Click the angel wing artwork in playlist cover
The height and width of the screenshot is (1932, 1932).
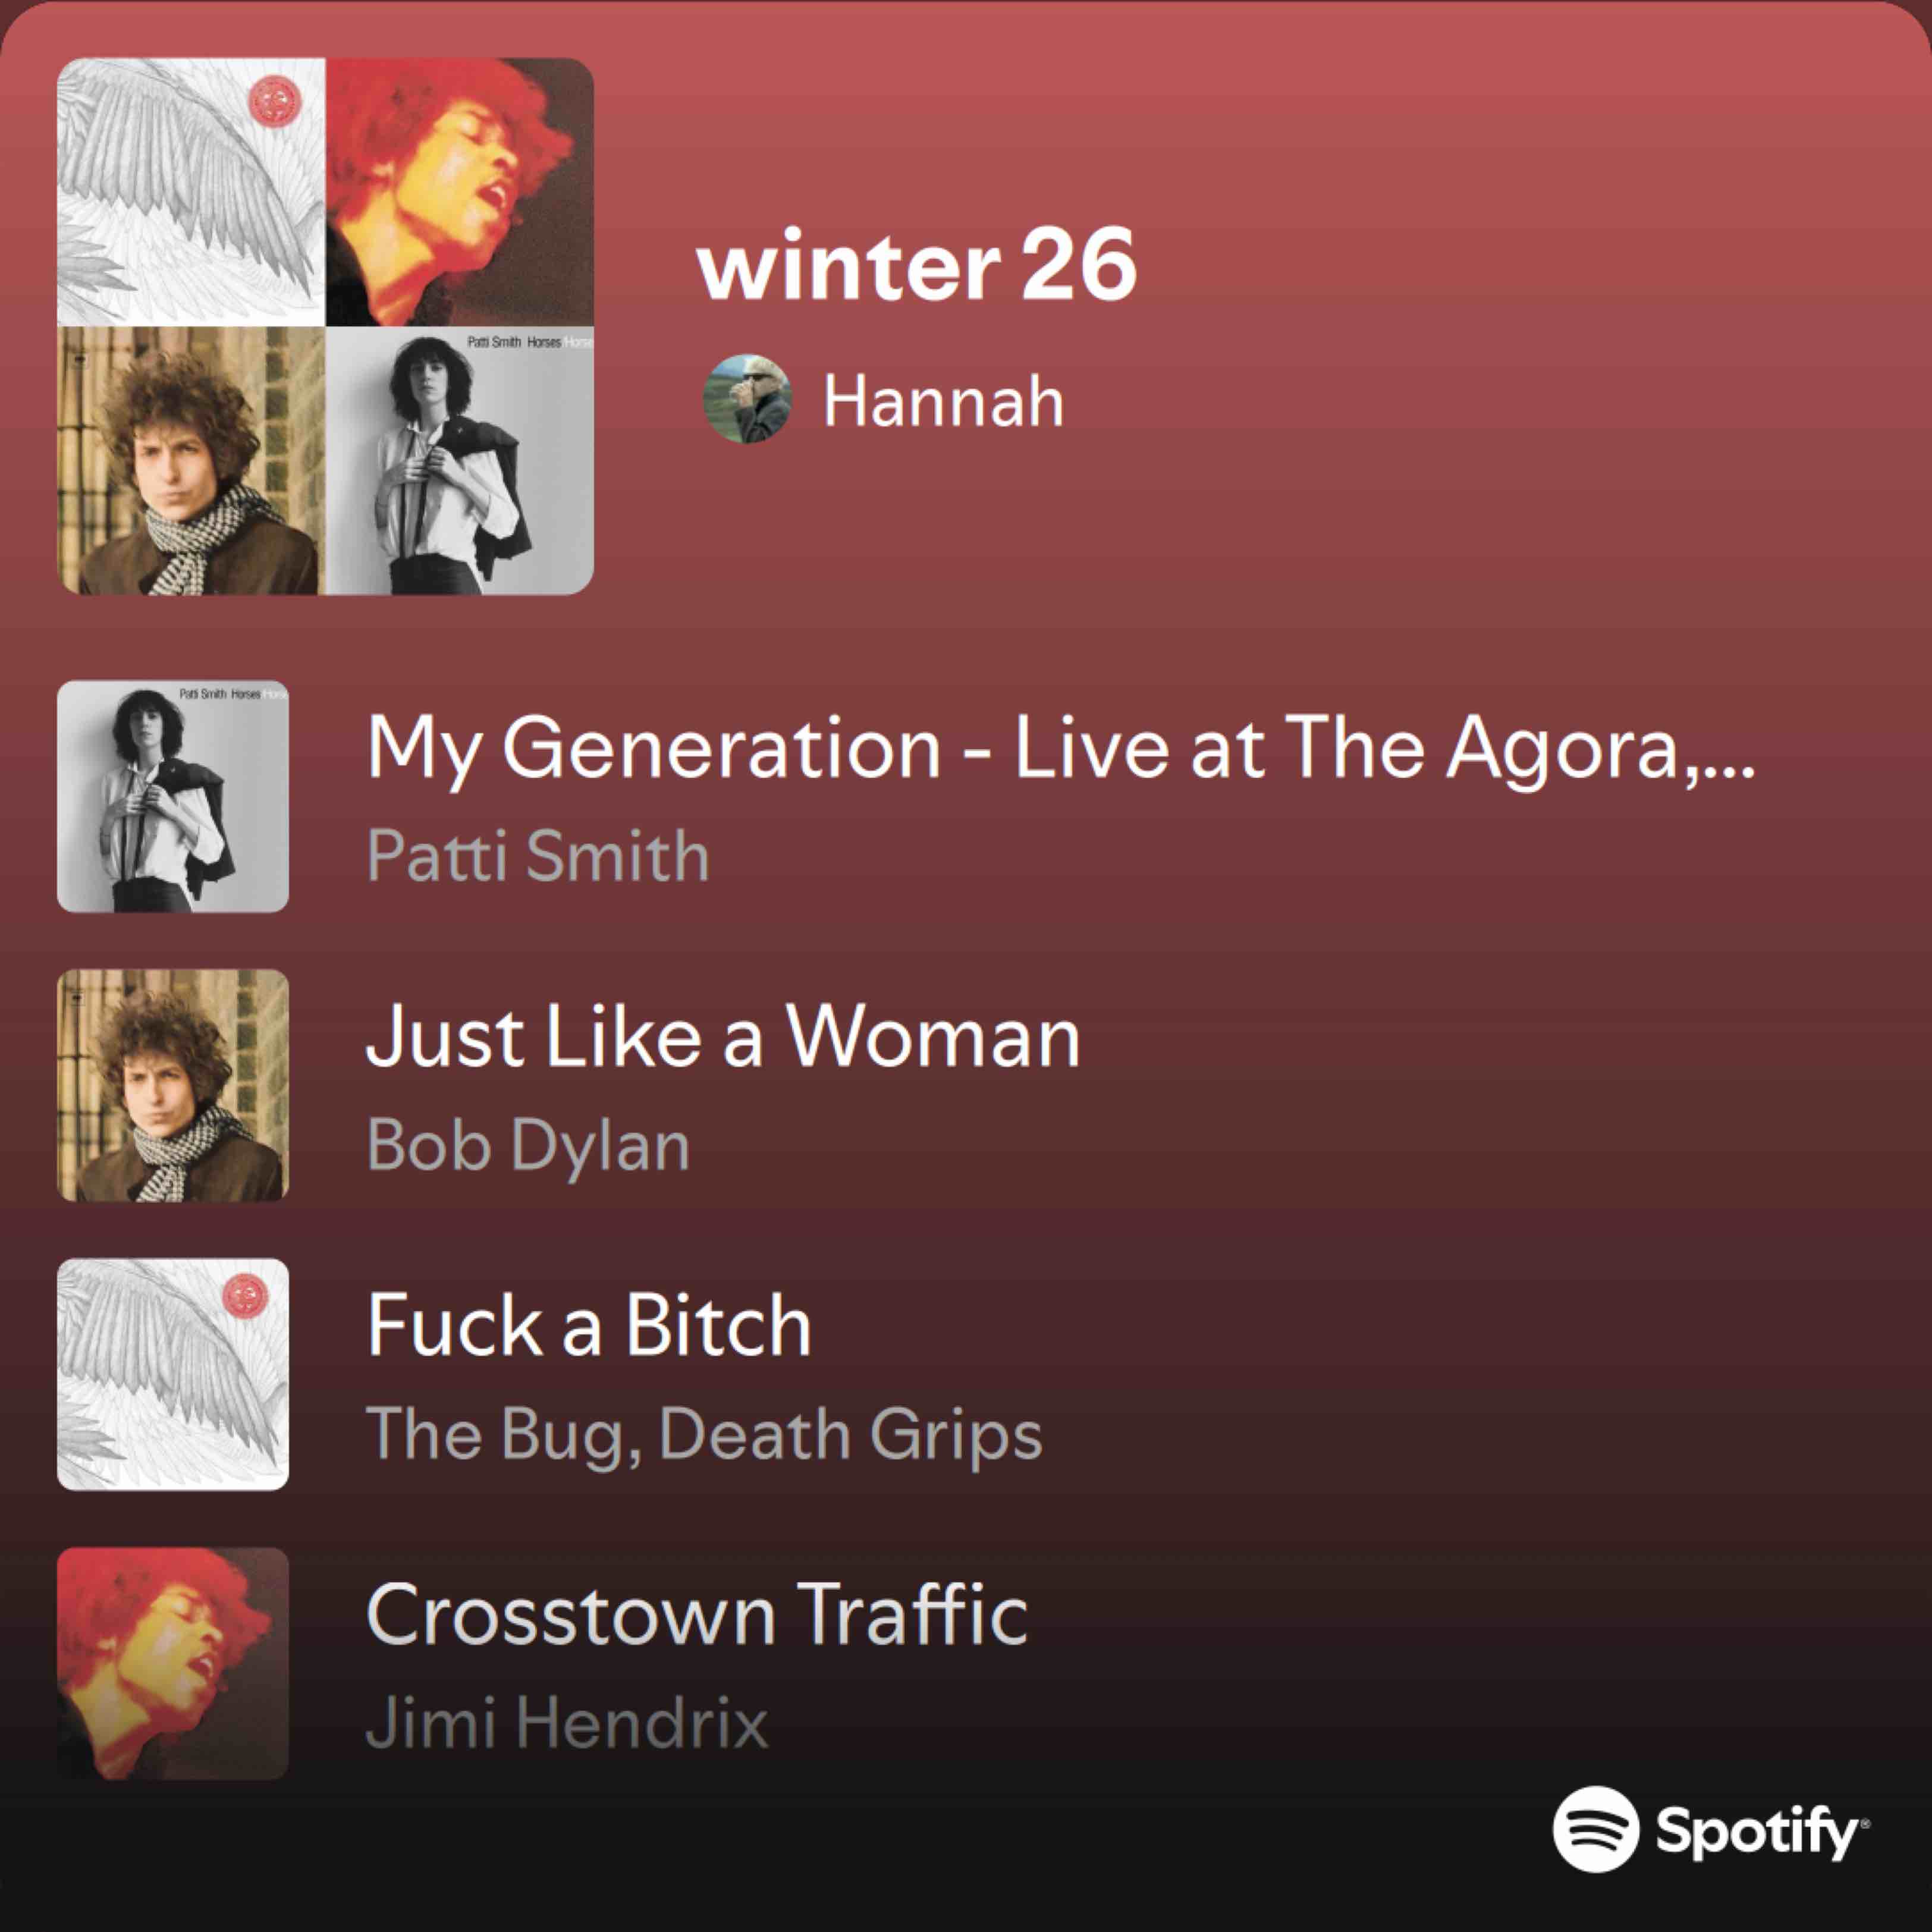191,192
